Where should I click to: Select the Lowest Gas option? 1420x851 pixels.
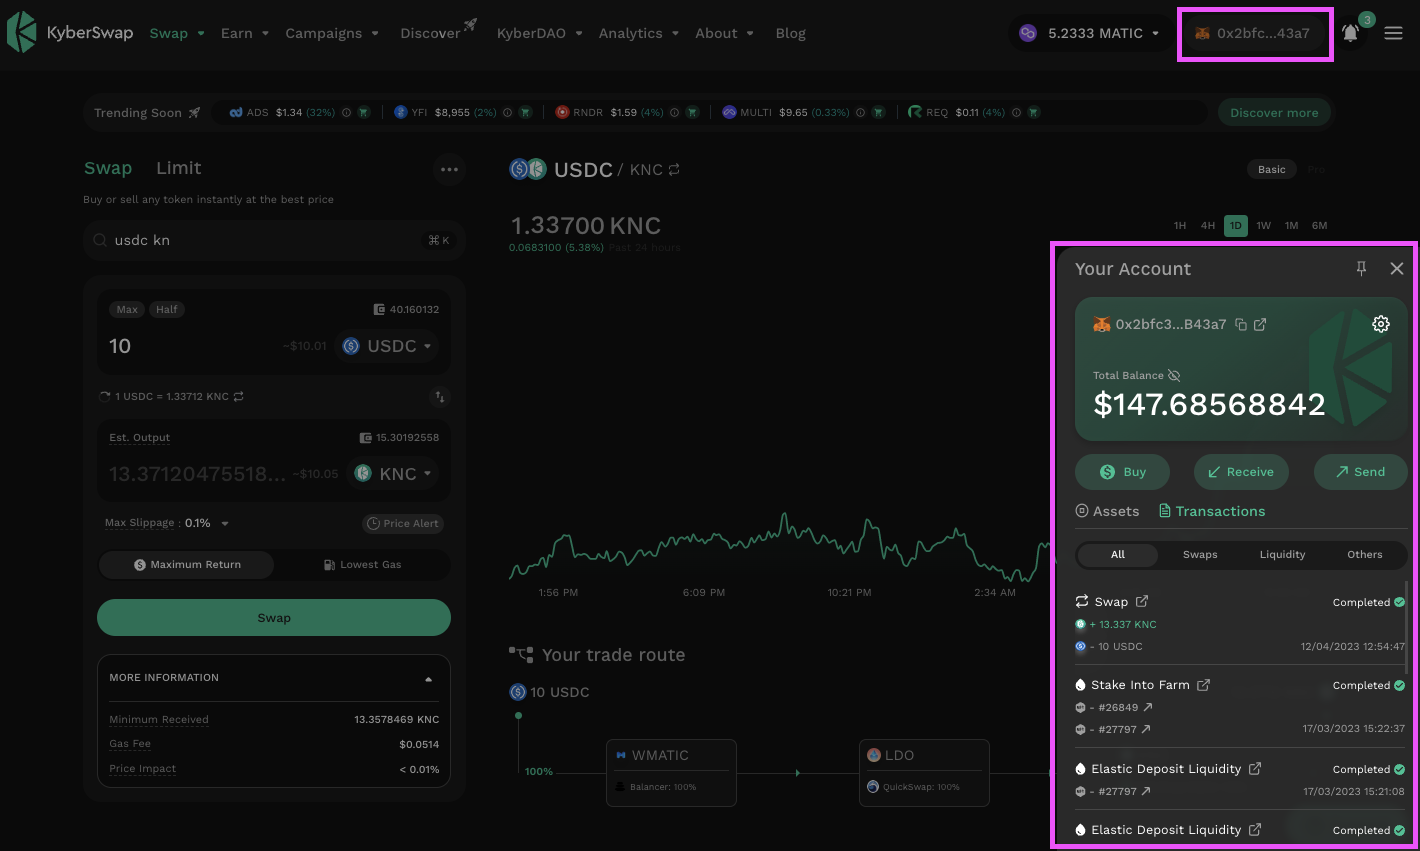(362, 565)
